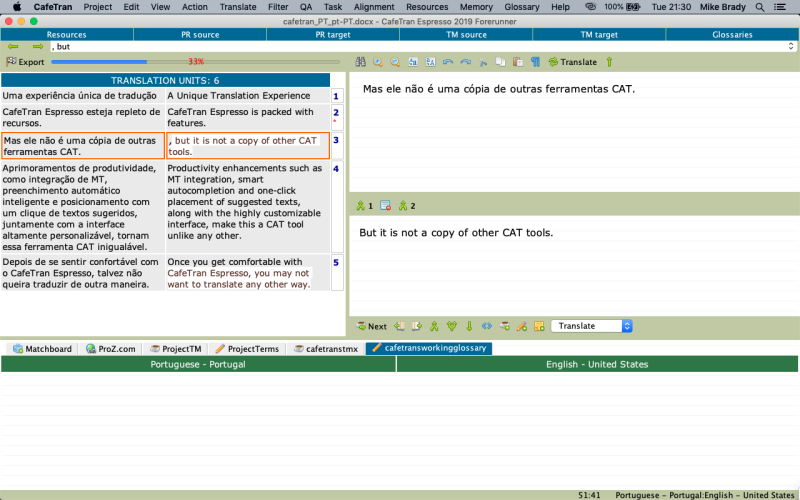Click the blue undo arrow icon
This screenshot has width=800, height=500.
(448, 62)
